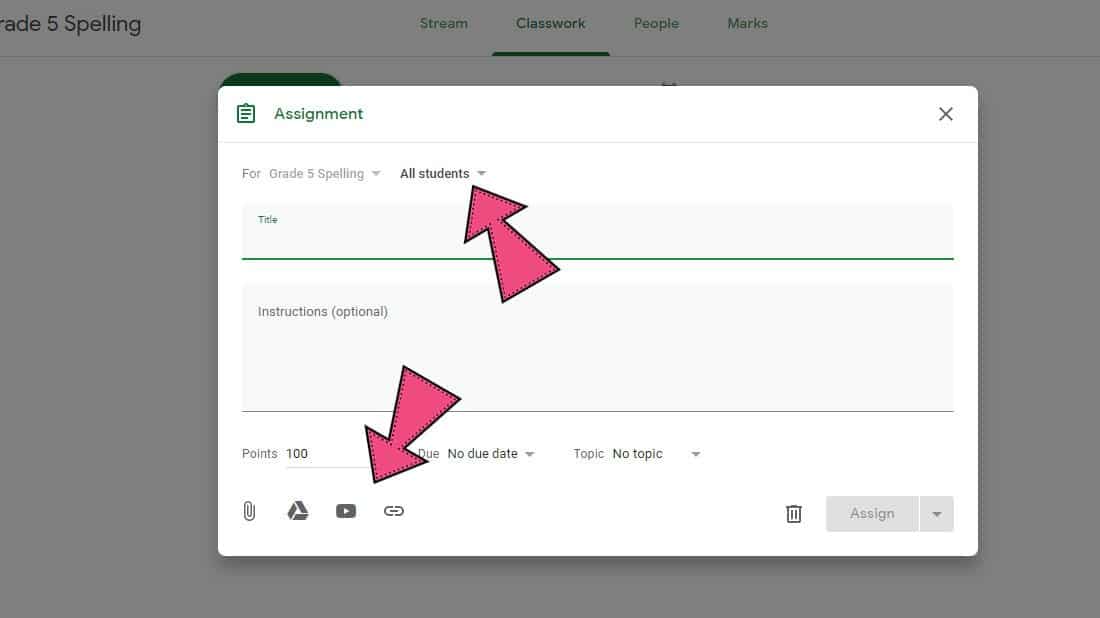This screenshot has height=618, width=1100.
Task: Expand the No topic dropdown
Action: coord(656,454)
